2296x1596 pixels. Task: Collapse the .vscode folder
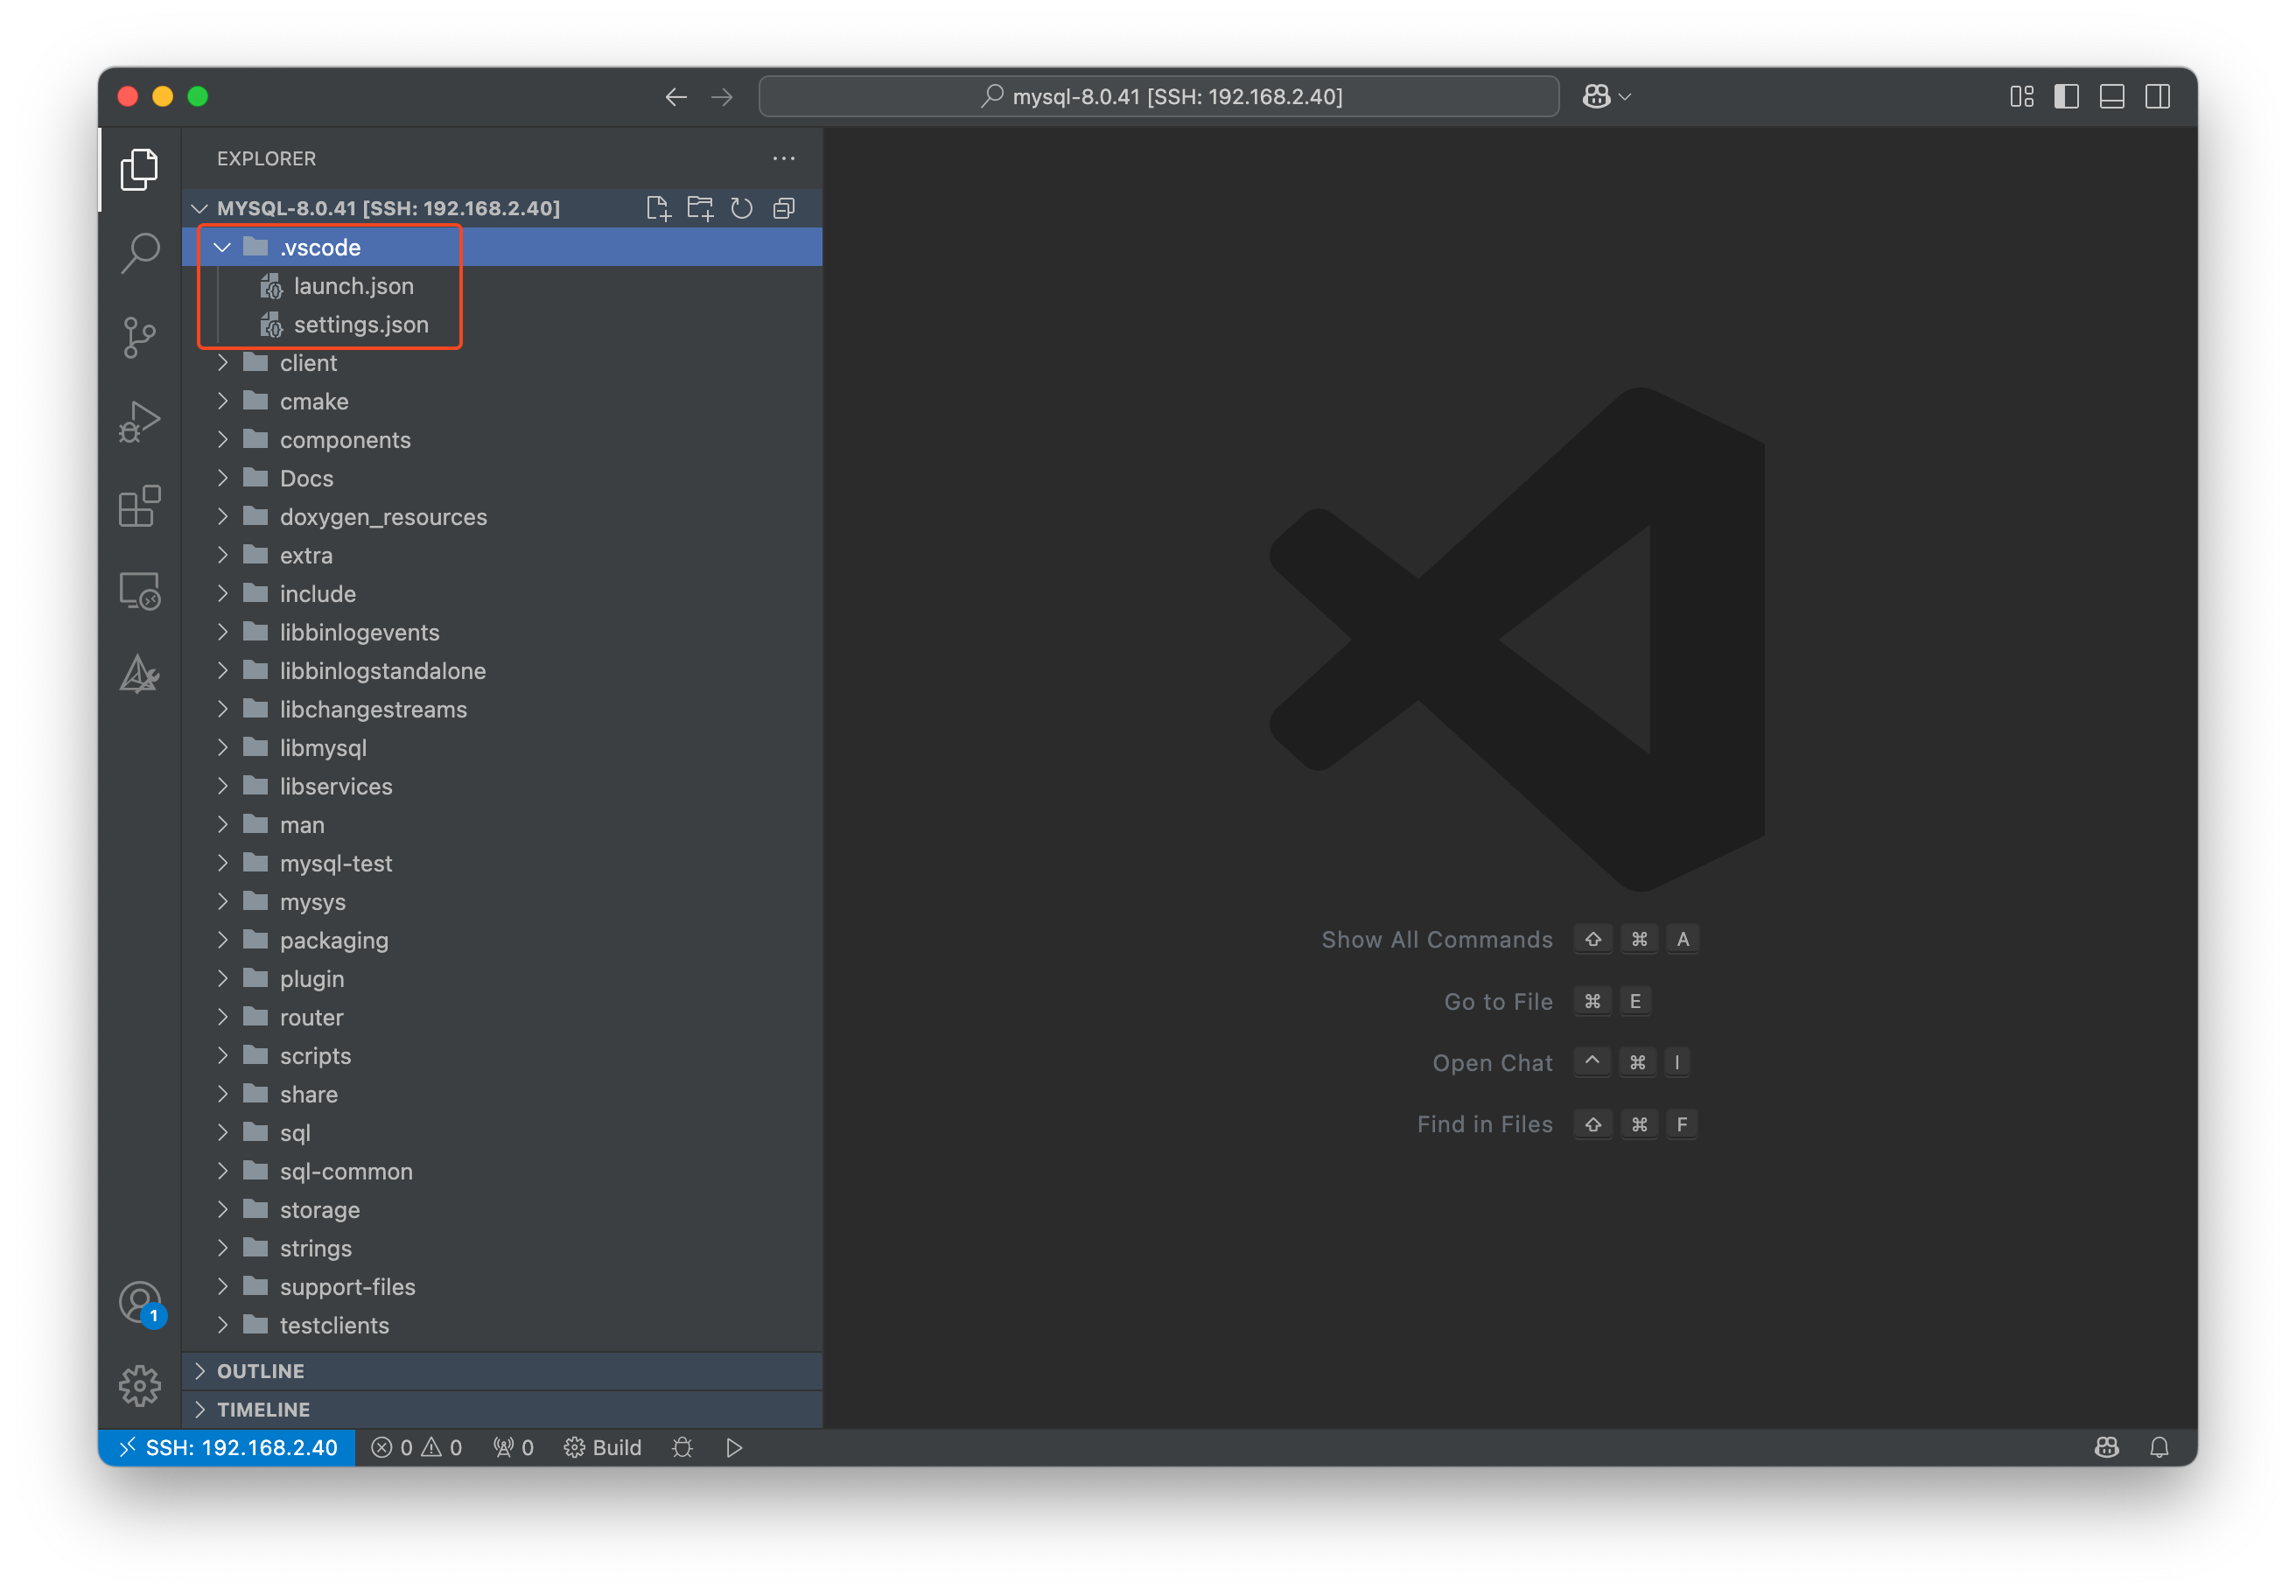coord(502,247)
